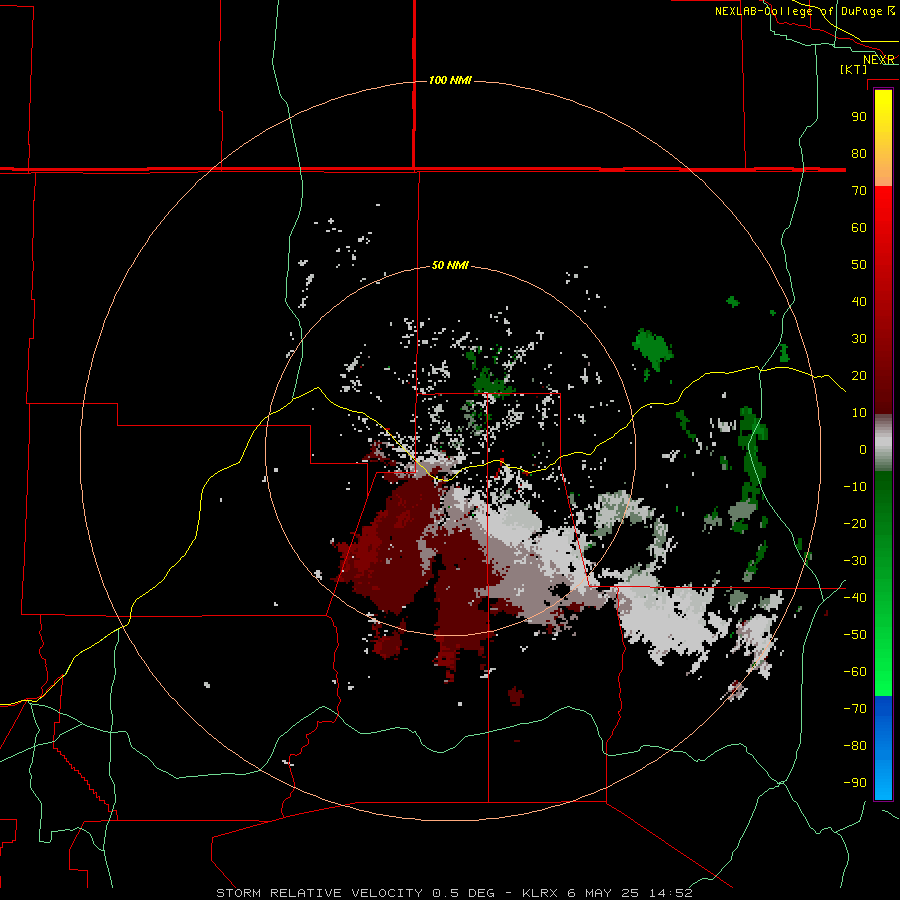
Task: Select the 60 value on velocity scale
Action: pos(859,227)
